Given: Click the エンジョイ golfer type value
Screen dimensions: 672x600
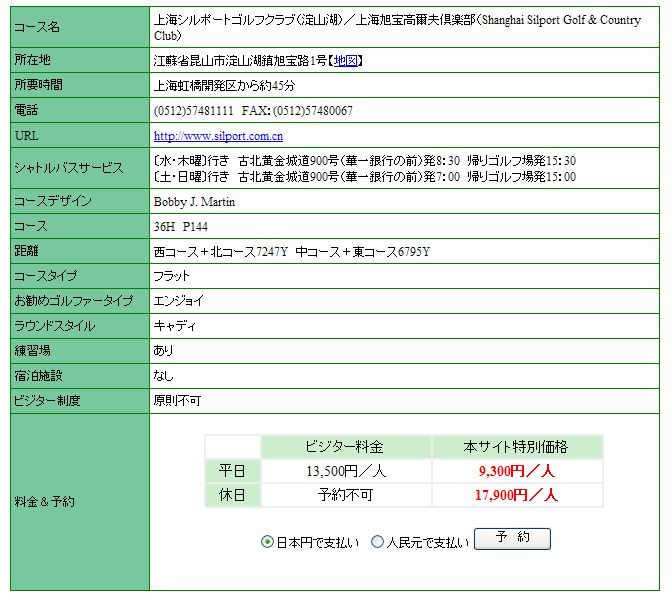Looking at the screenshot, I should [179, 301].
